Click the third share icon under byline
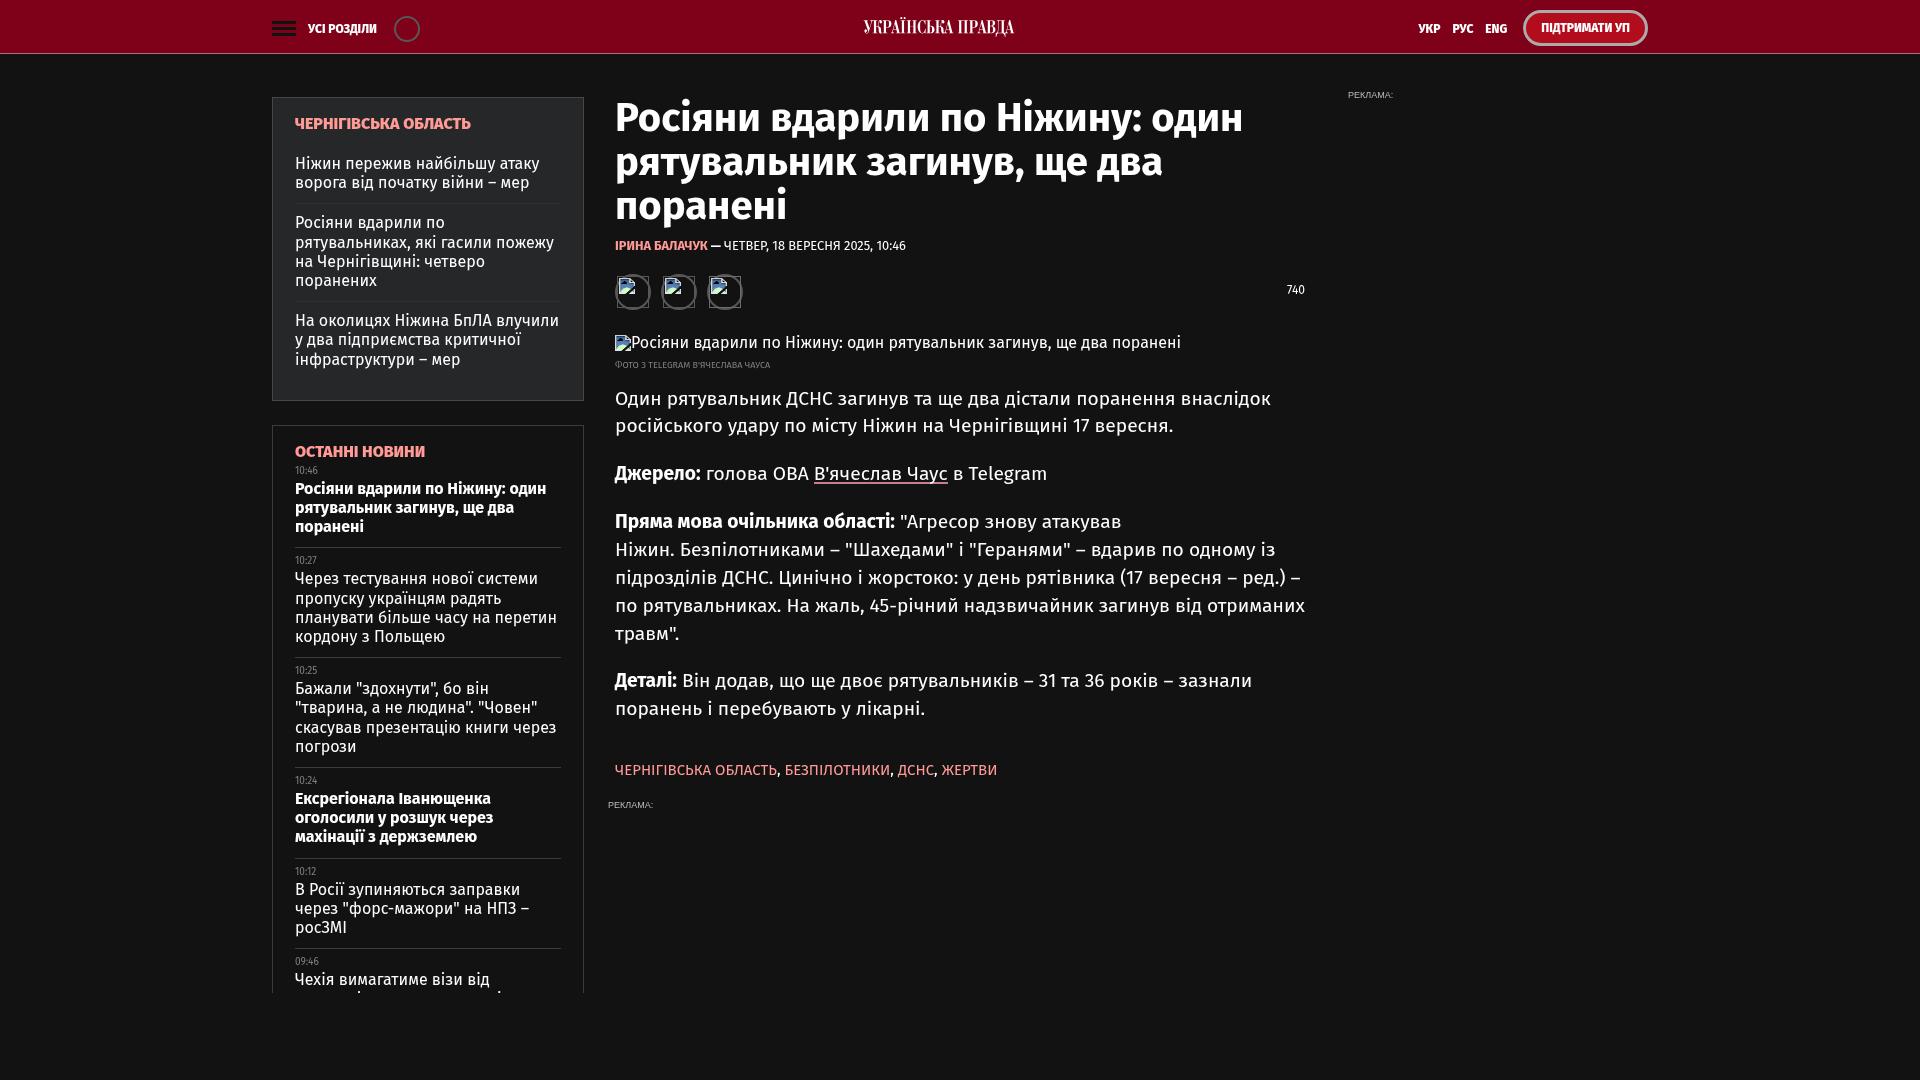The image size is (1920, 1080). pyautogui.click(x=725, y=292)
